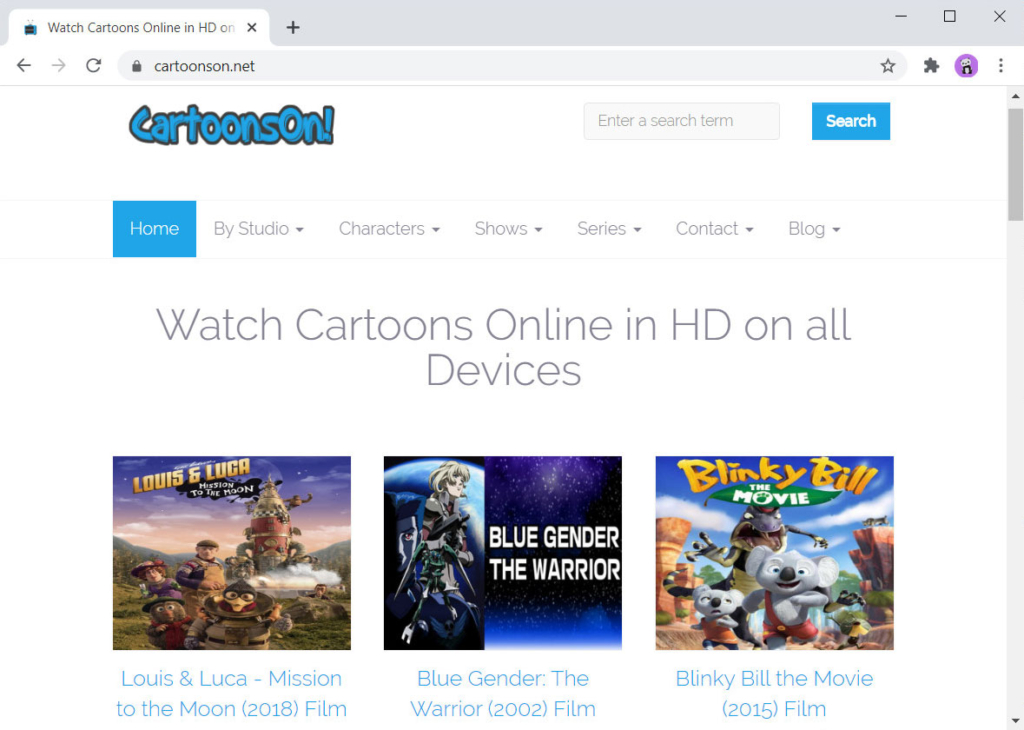The height and width of the screenshot is (730, 1024).
Task: Click the CartoonsOn! logo
Action: click(232, 124)
